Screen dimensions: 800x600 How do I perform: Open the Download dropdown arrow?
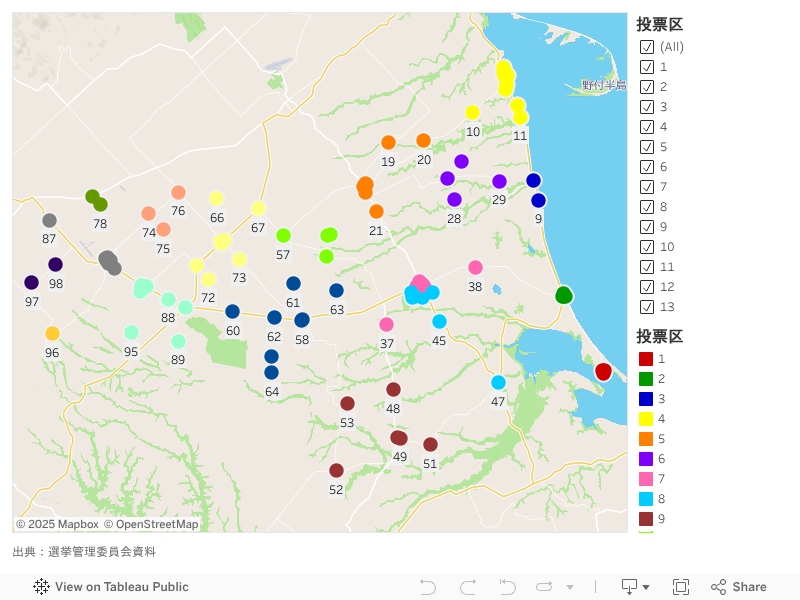click(x=646, y=587)
